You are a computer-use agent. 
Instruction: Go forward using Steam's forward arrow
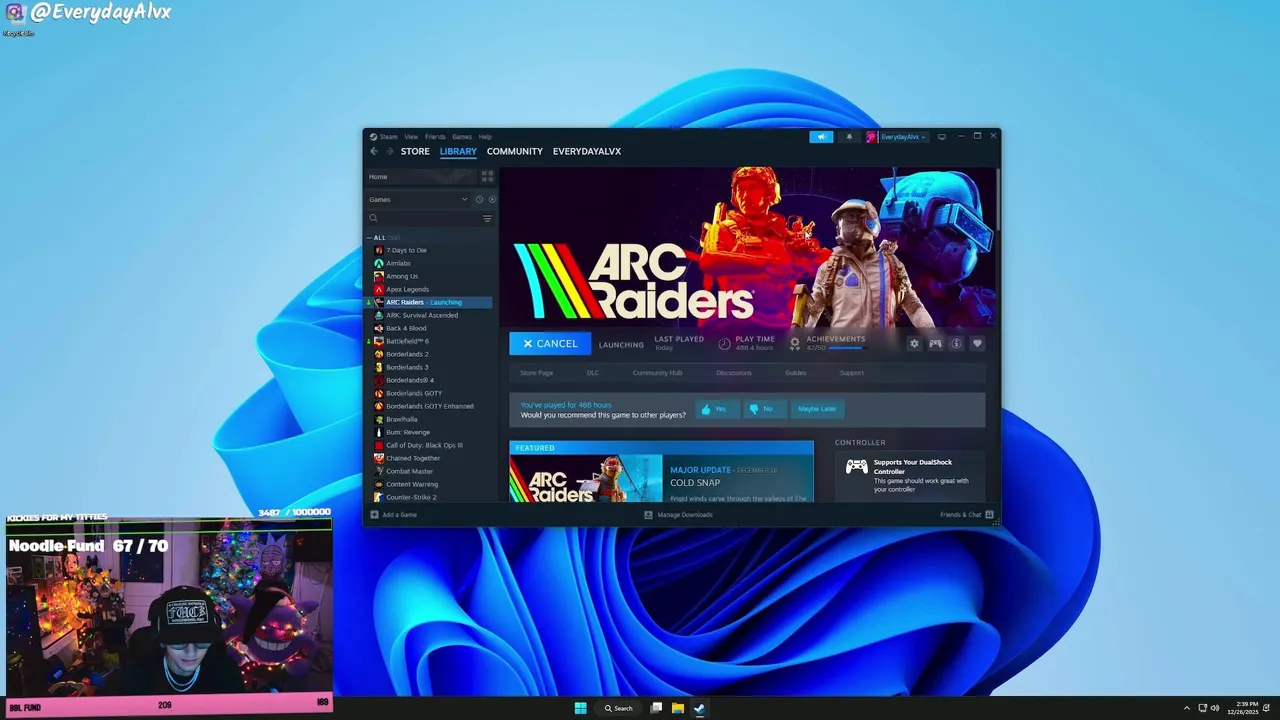(x=389, y=151)
